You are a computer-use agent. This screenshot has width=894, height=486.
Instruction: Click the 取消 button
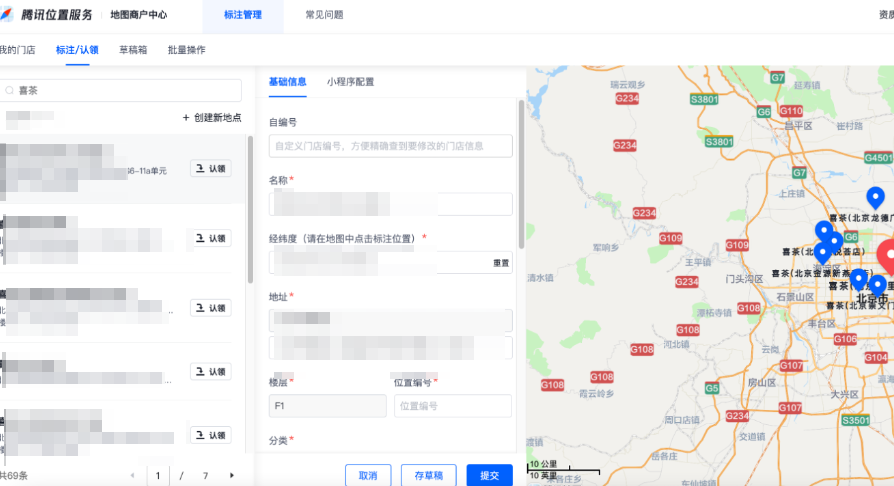pyautogui.click(x=368, y=475)
